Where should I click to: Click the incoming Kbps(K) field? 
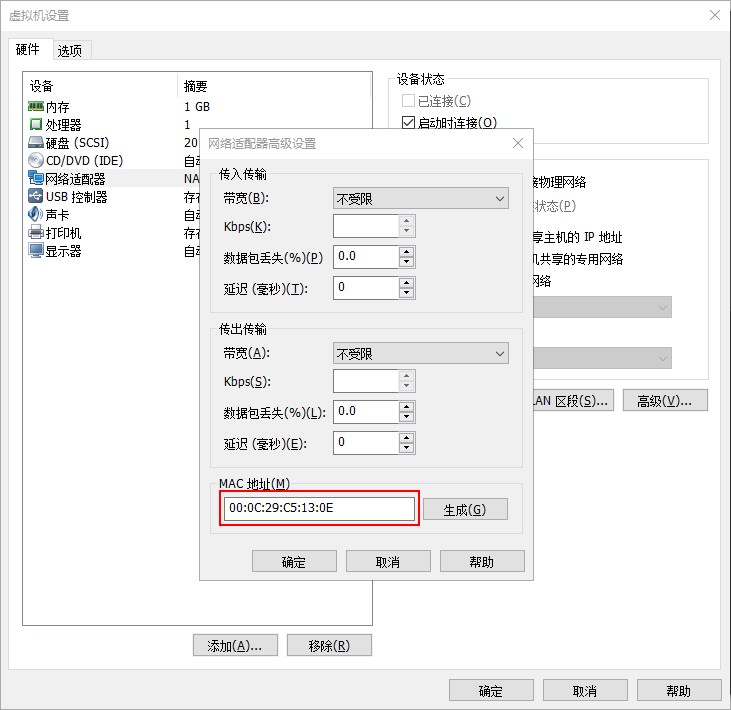(366, 226)
